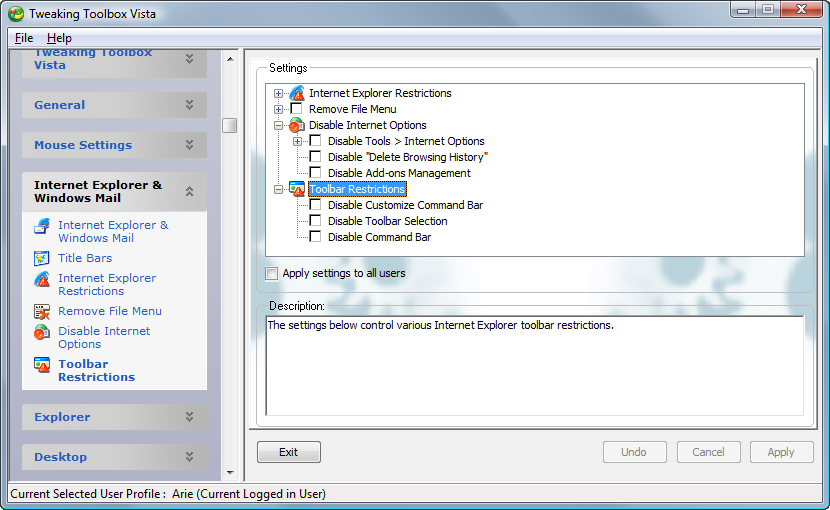Enable Disable Customize Command Bar checkbox
Viewport: 830px width, 510px height.
[315, 204]
